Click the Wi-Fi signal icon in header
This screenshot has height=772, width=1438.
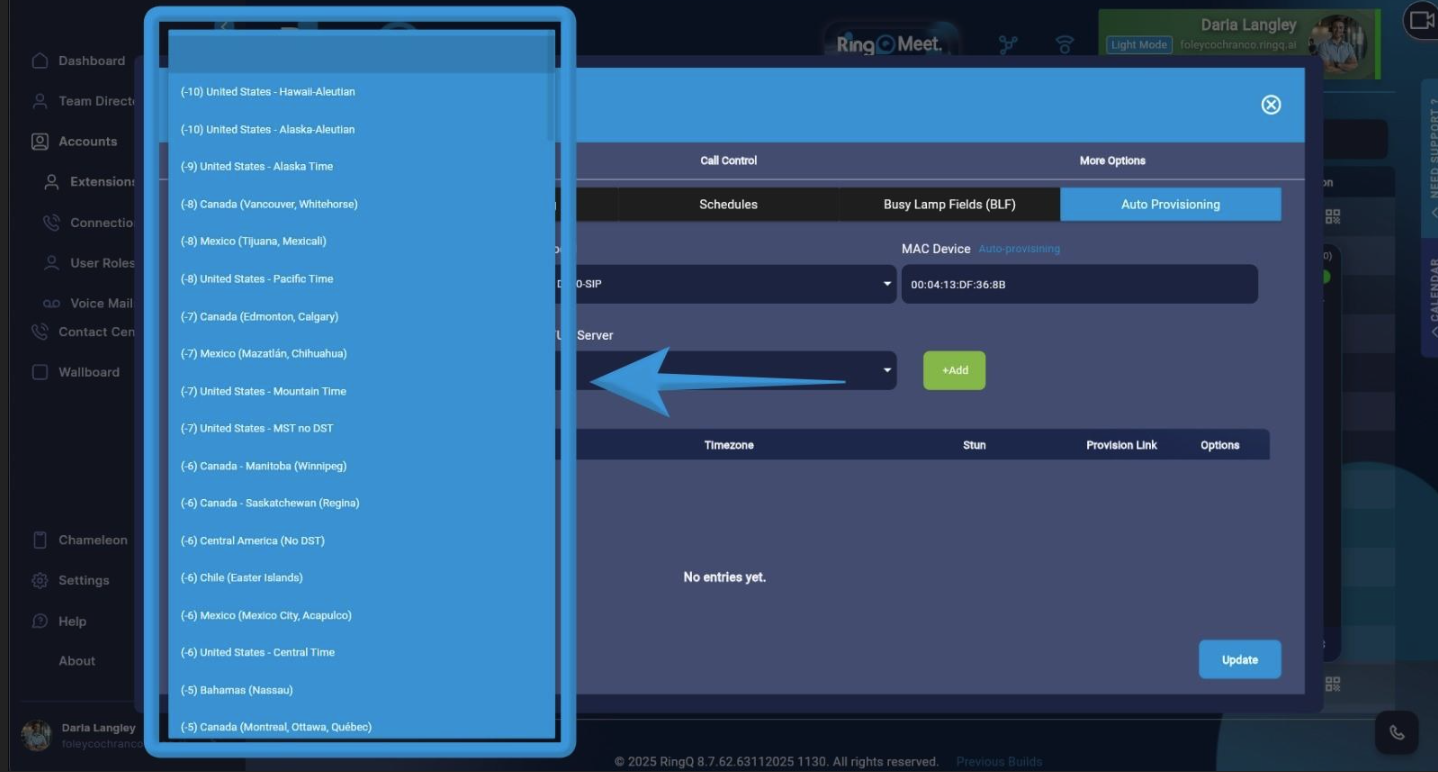tap(1064, 45)
